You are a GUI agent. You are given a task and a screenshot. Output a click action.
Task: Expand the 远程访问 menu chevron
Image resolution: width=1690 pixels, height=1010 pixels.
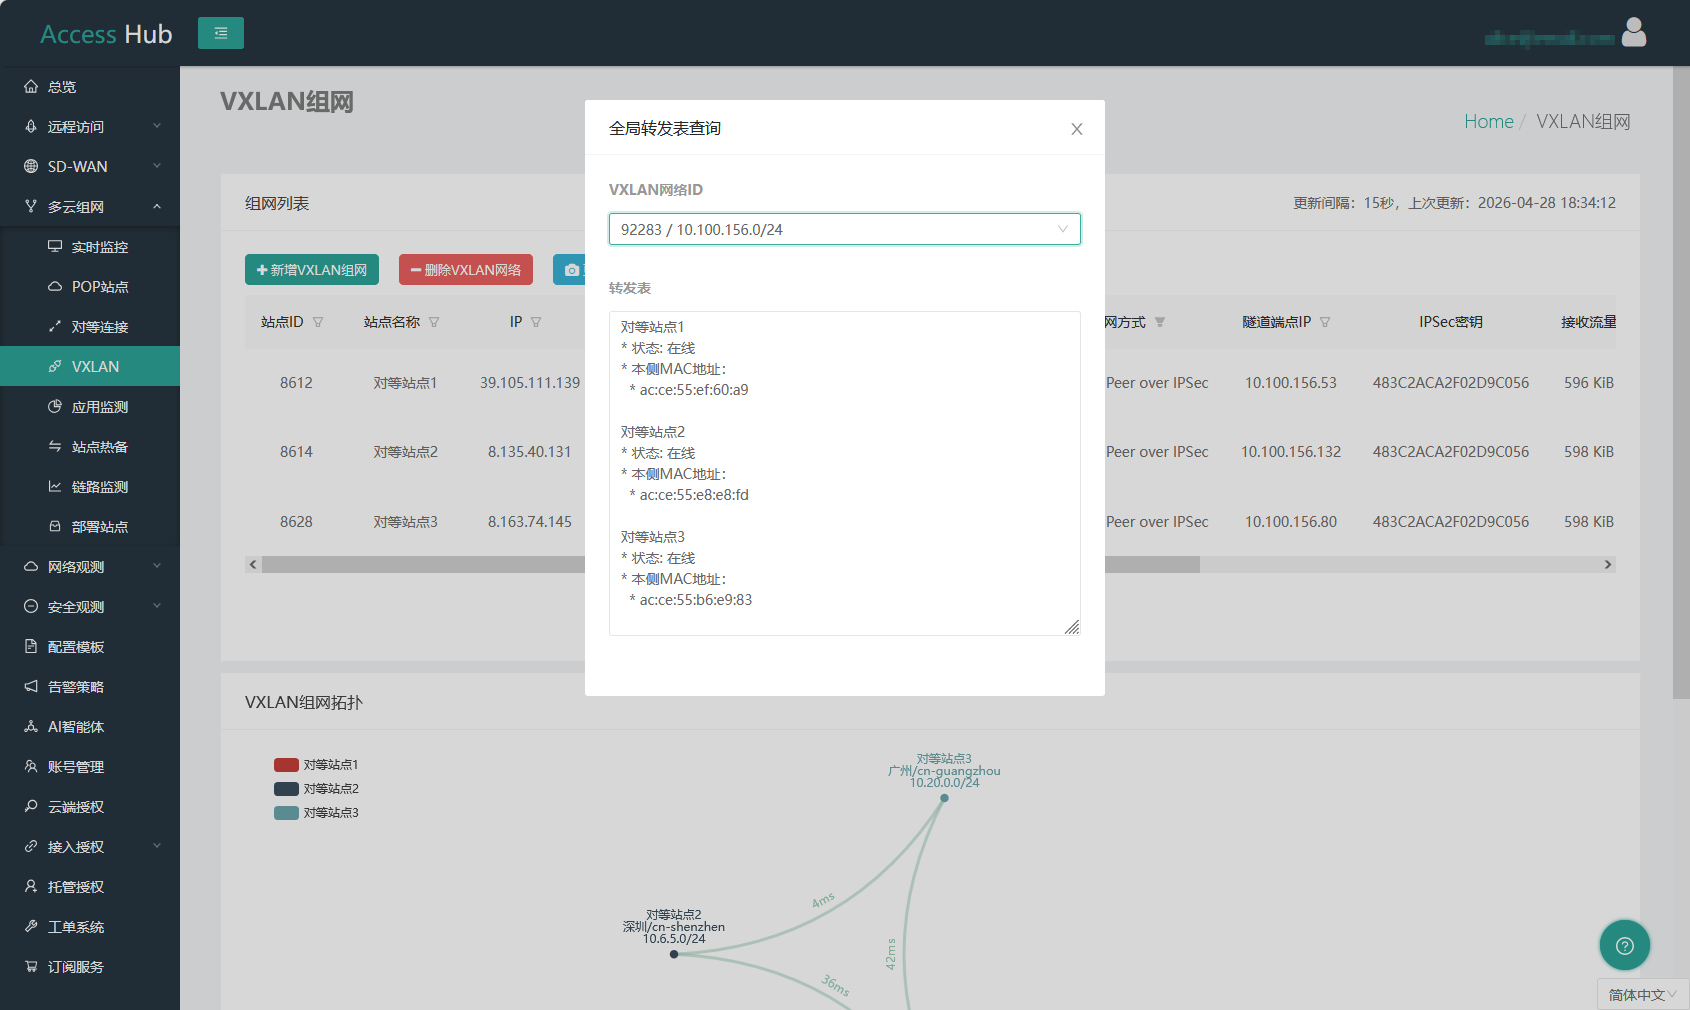[x=157, y=127]
